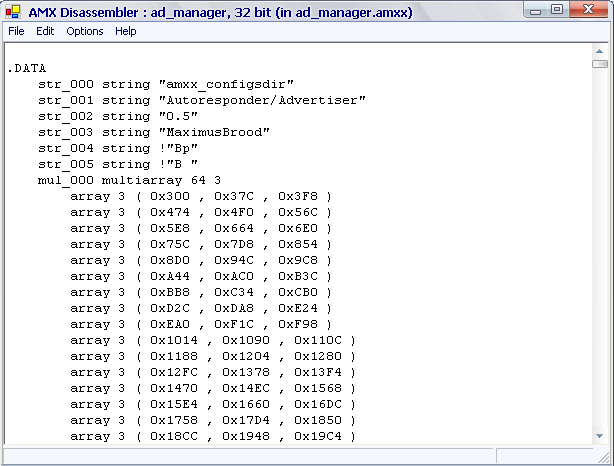Click the str_002 string "0.5" line
Viewport: 614px width, 466px height.
point(118,117)
